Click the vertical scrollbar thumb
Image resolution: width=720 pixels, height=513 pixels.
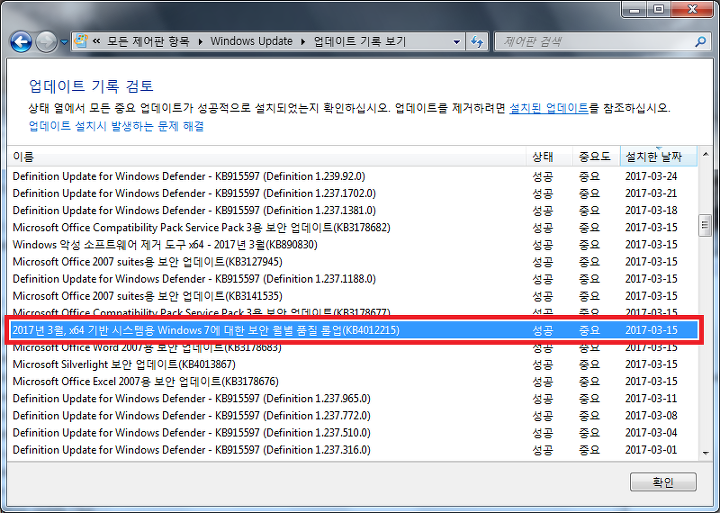coord(705,225)
